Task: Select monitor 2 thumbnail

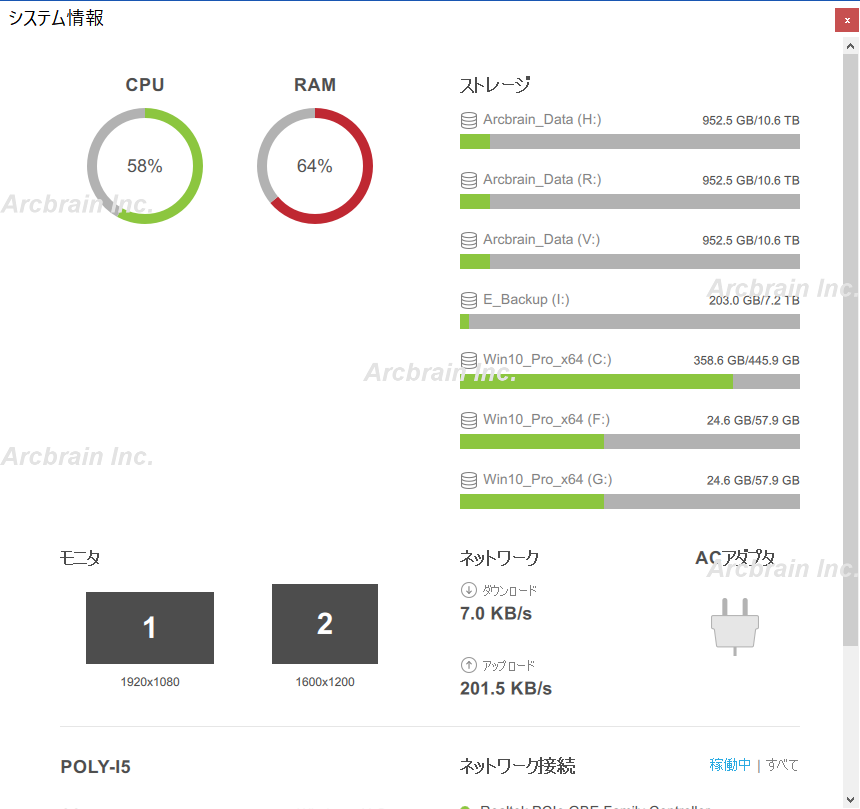Action: 325,624
